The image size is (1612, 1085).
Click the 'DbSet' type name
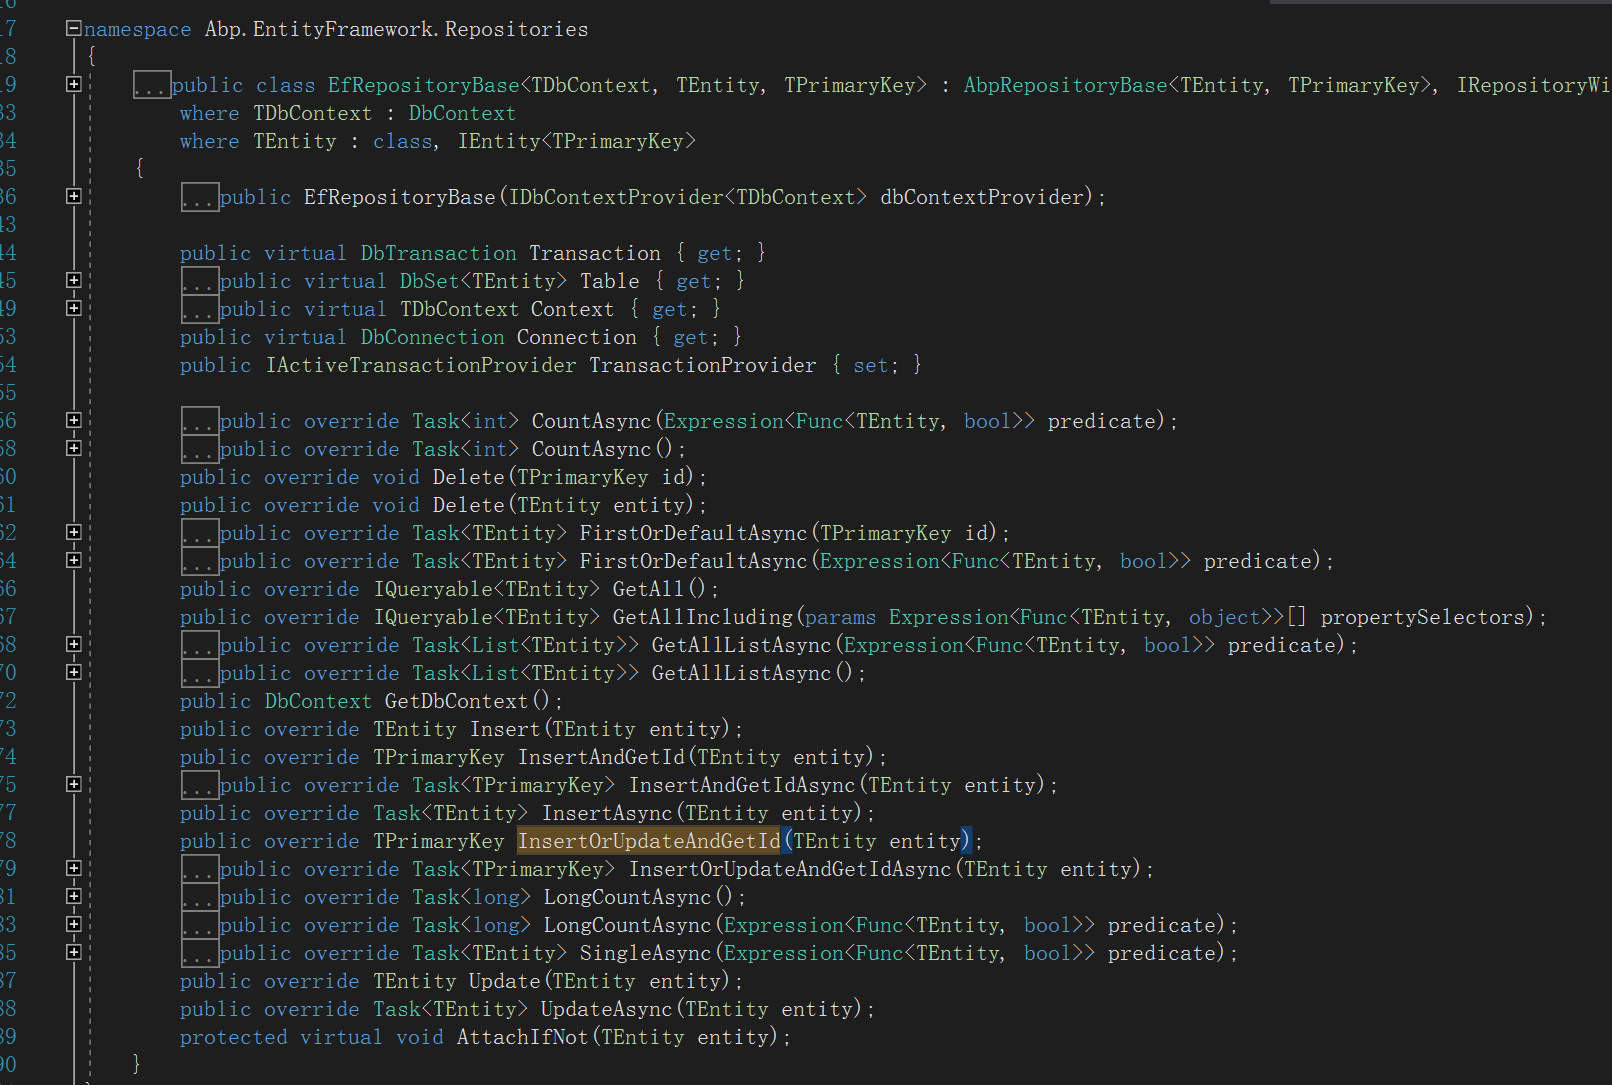(x=429, y=282)
